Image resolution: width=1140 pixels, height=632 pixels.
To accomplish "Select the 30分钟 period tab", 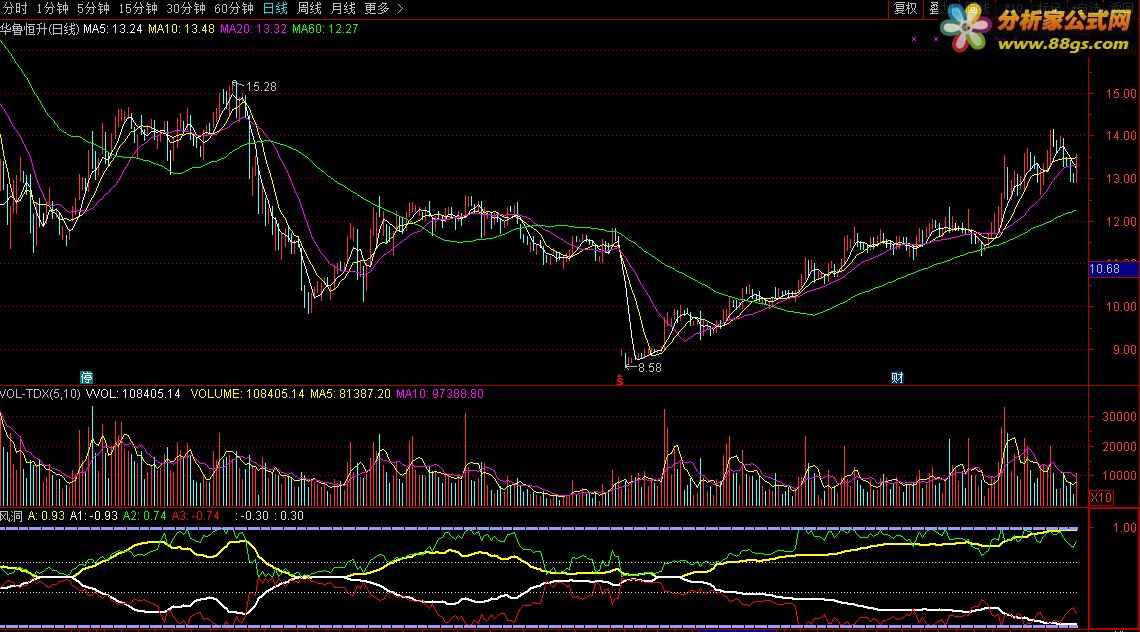I will (185, 9).
